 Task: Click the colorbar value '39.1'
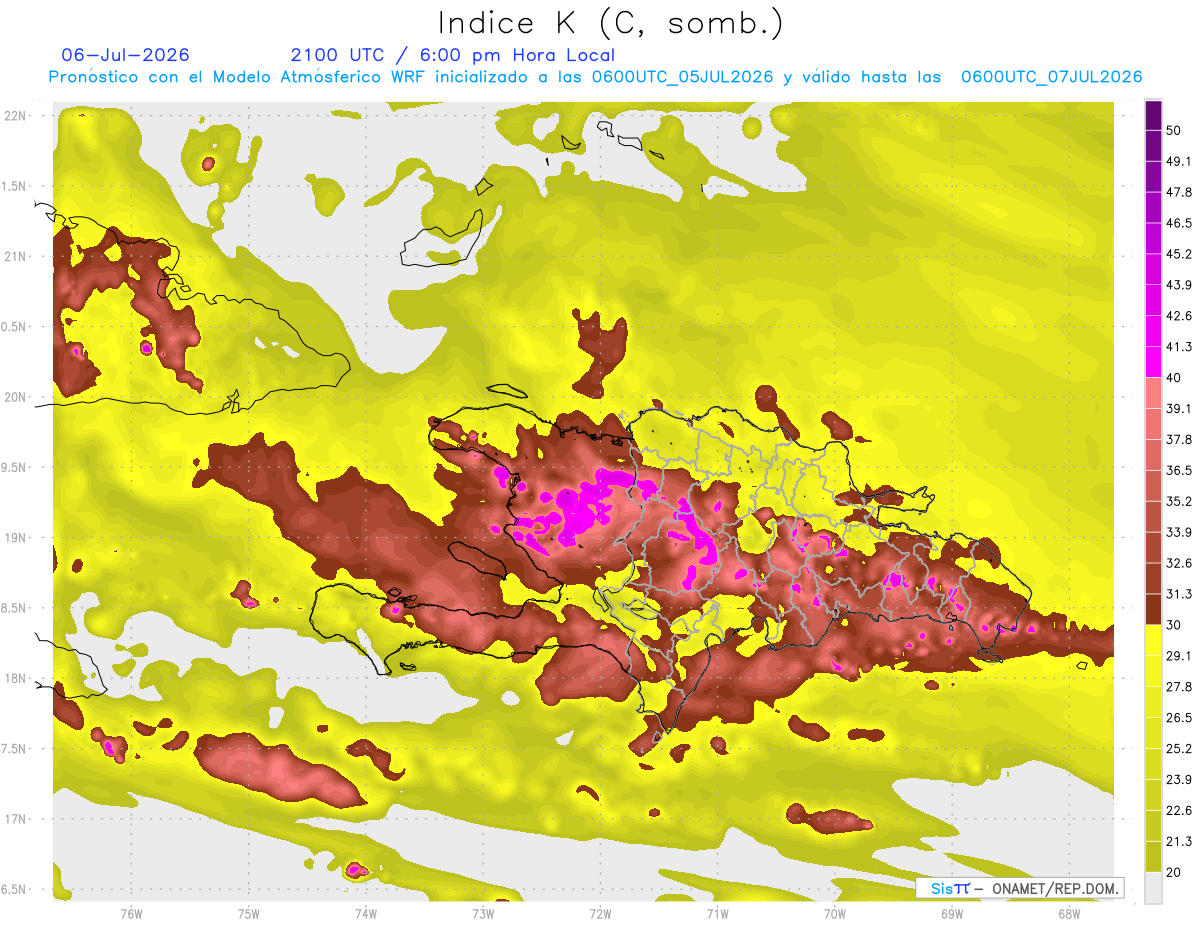pyautogui.click(x=1178, y=408)
